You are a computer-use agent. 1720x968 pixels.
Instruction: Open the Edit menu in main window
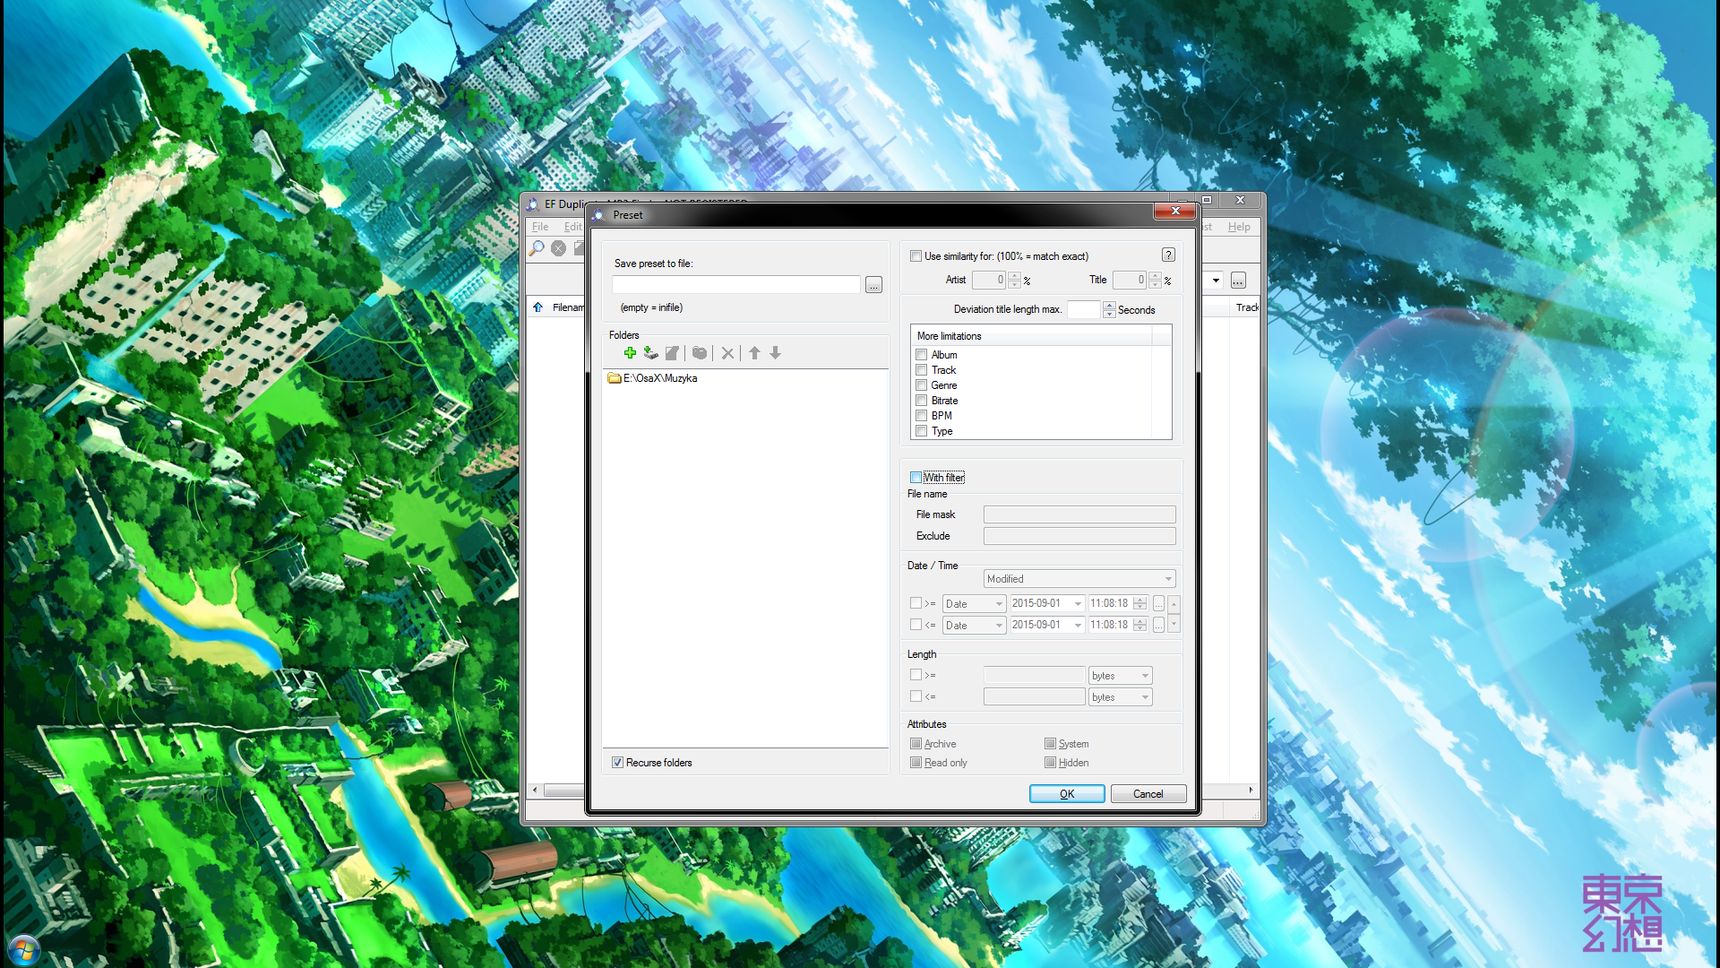click(572, 227)
